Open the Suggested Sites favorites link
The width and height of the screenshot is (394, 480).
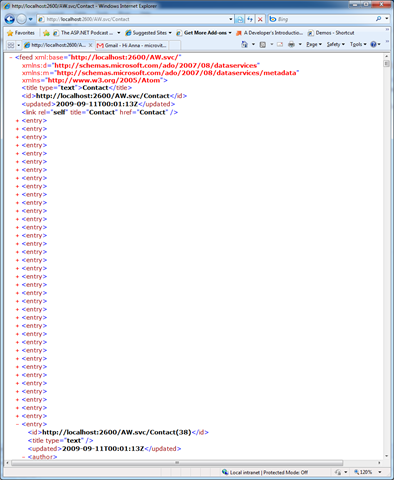pyautogui.click(x=148, y=33)
